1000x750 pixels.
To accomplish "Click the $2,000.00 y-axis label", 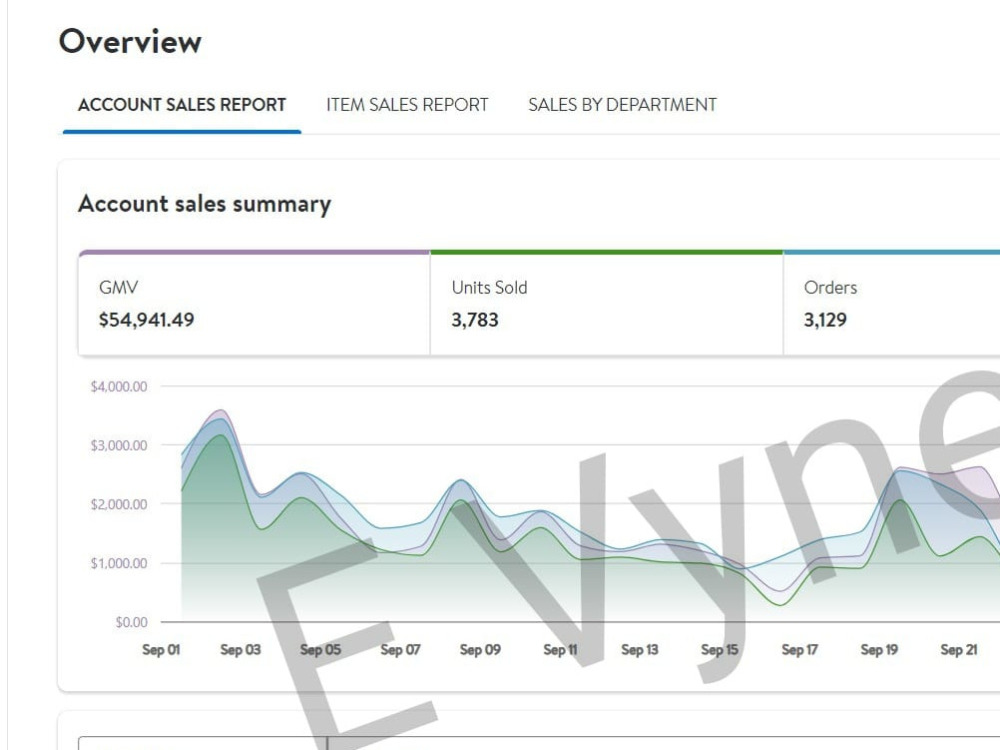I will coord(119,504).
